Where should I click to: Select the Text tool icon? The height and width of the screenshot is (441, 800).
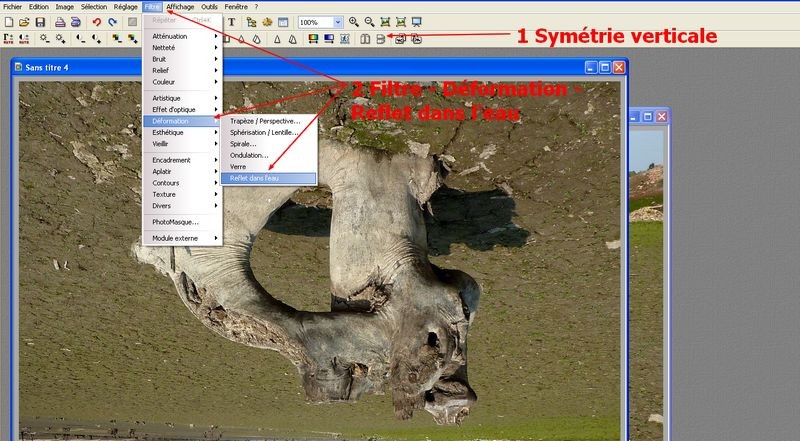click(x=232, y=22)
